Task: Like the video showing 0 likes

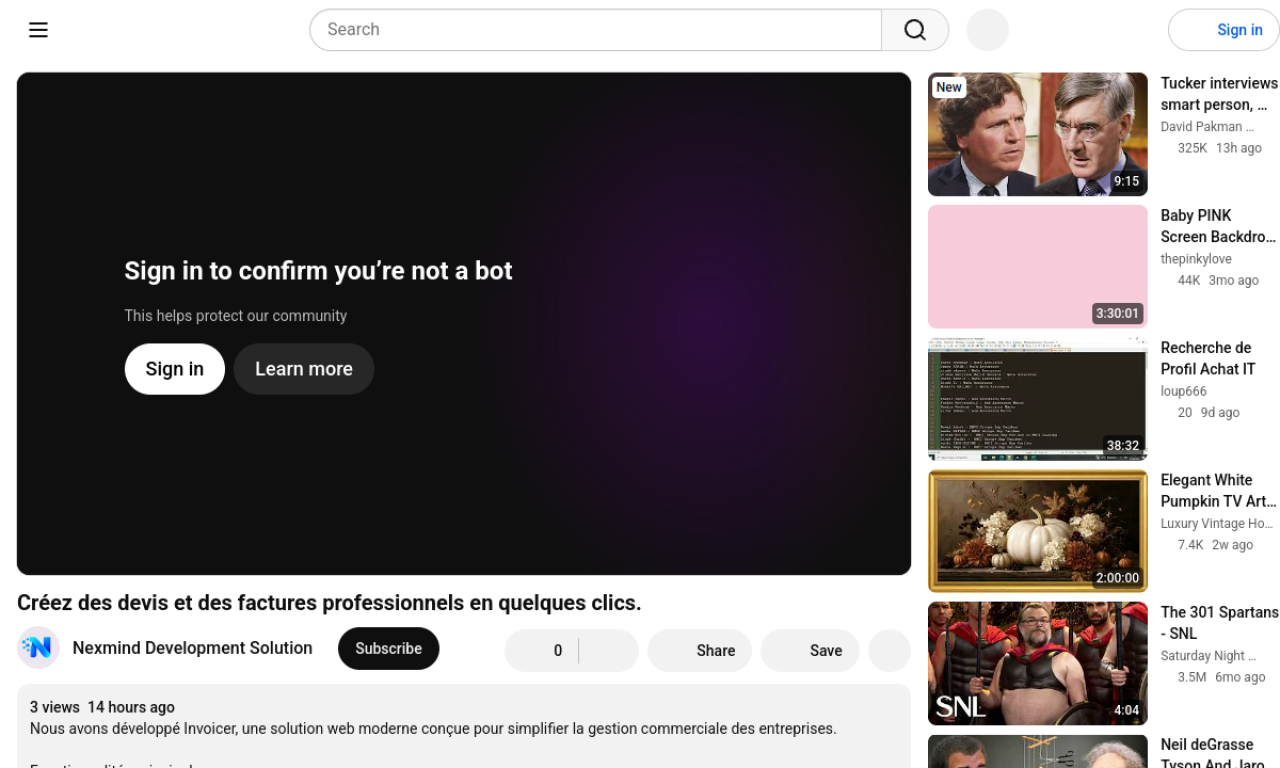Action: pyautogui.click(x=541, y=650)
